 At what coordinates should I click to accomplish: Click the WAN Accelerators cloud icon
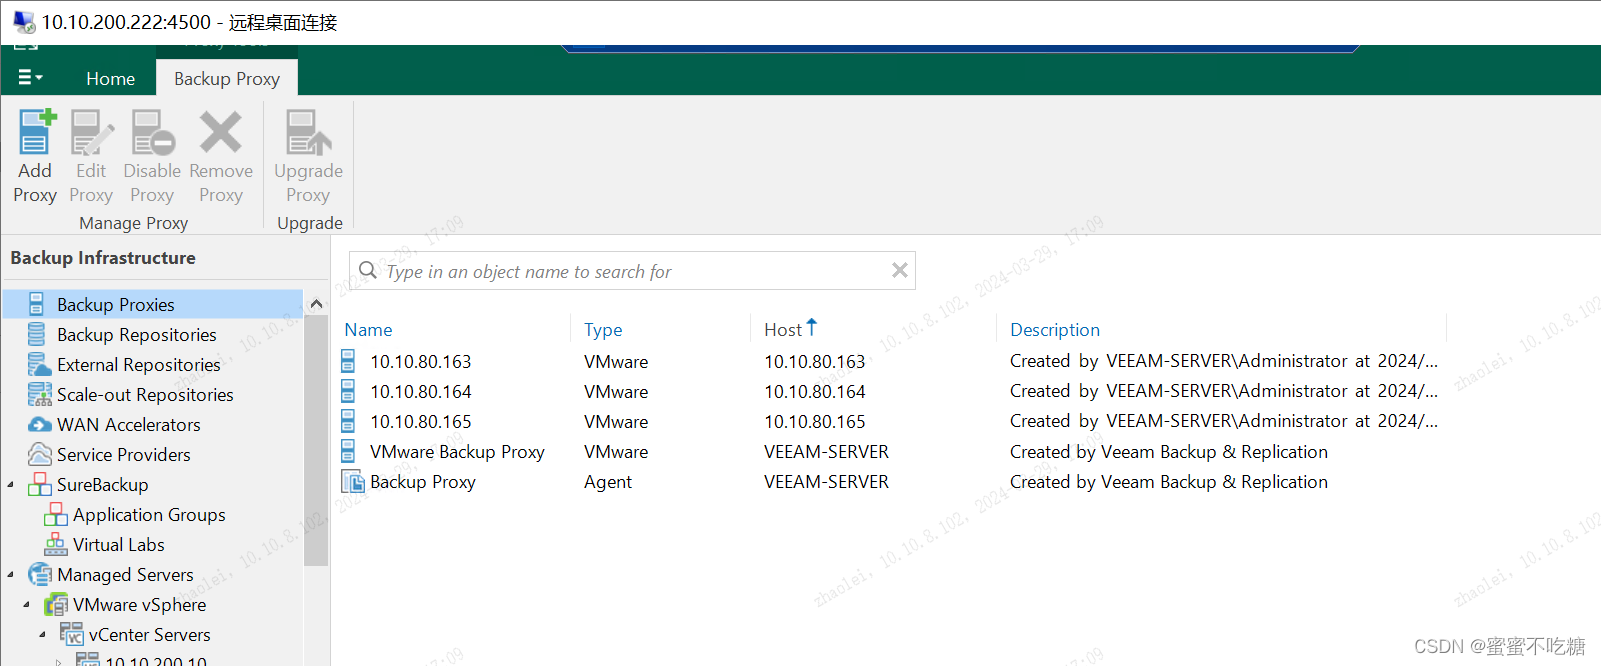point(40,424)
